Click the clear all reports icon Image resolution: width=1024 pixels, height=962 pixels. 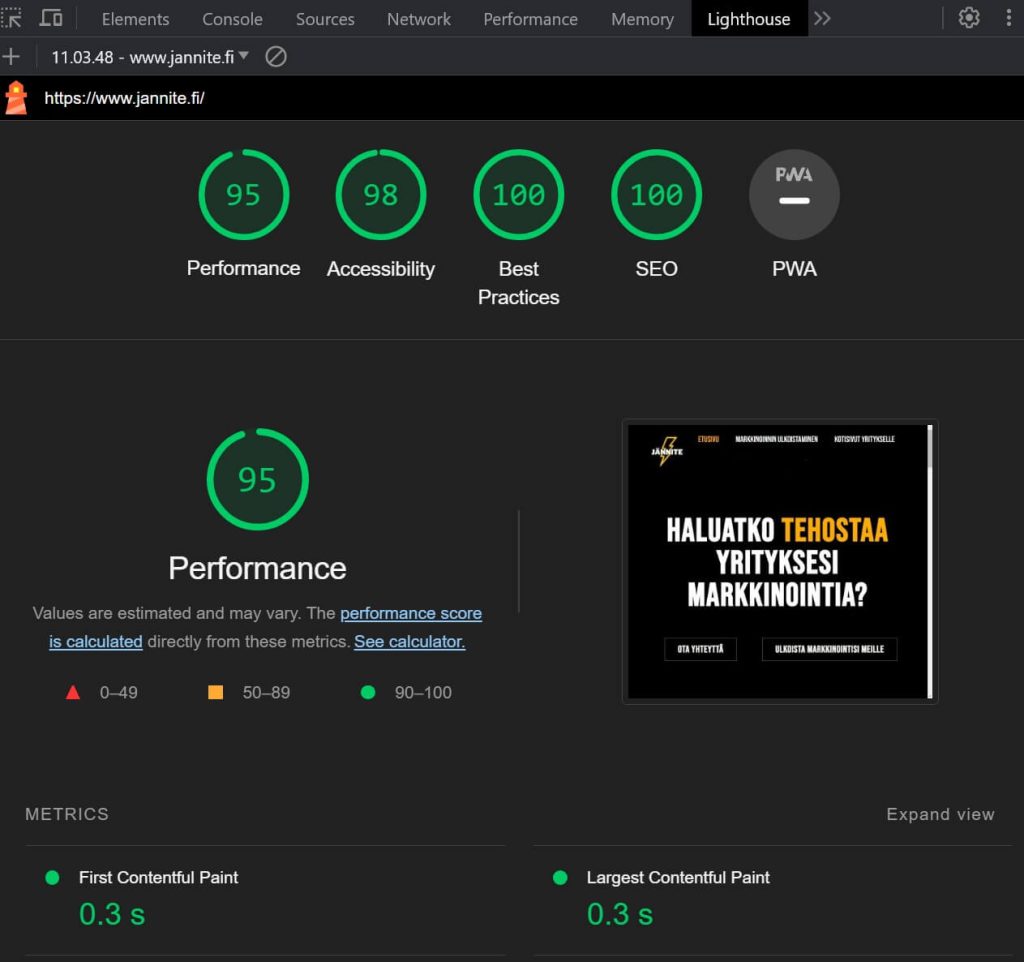(276, 57)
